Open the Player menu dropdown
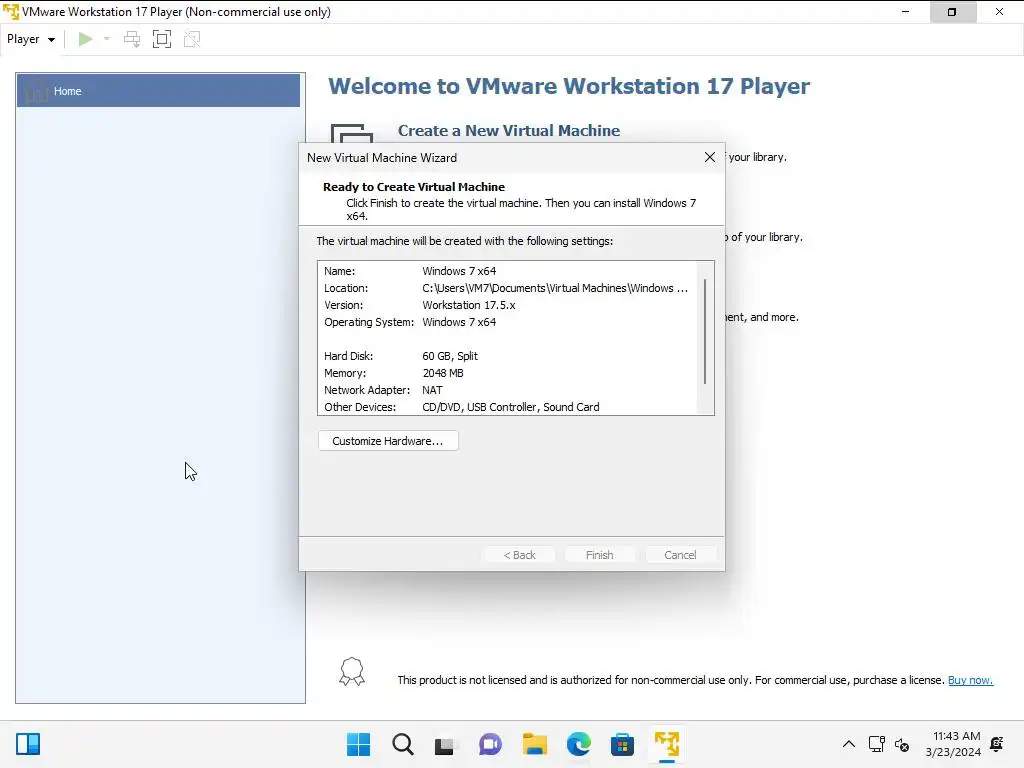The height and width of the screenshot is (768, 1024). (x=31, y=39)
